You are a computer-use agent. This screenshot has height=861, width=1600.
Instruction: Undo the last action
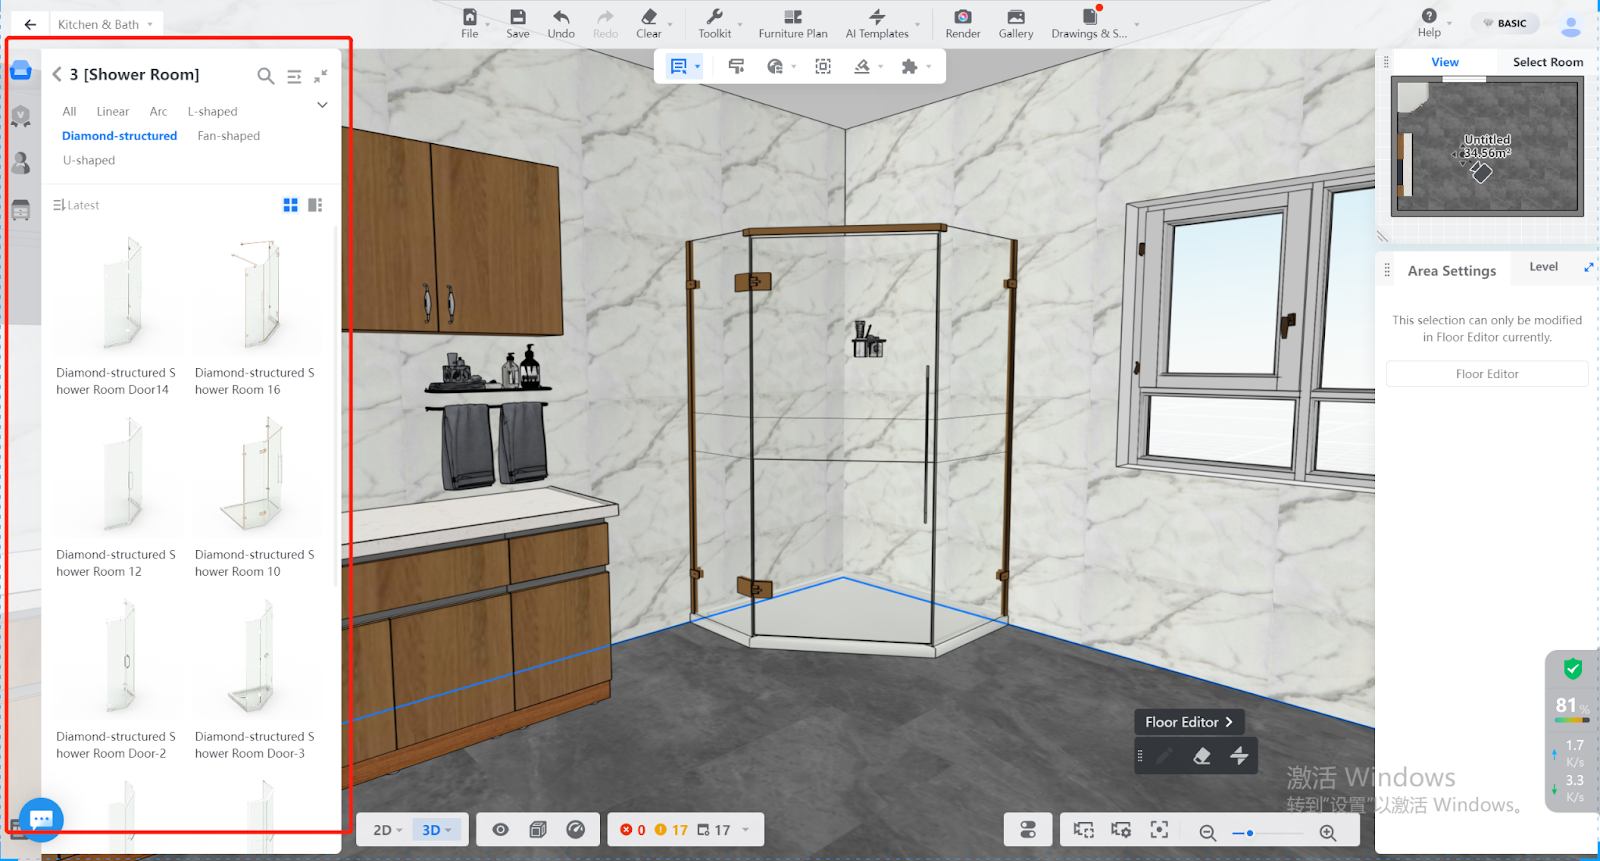[561, 17]
